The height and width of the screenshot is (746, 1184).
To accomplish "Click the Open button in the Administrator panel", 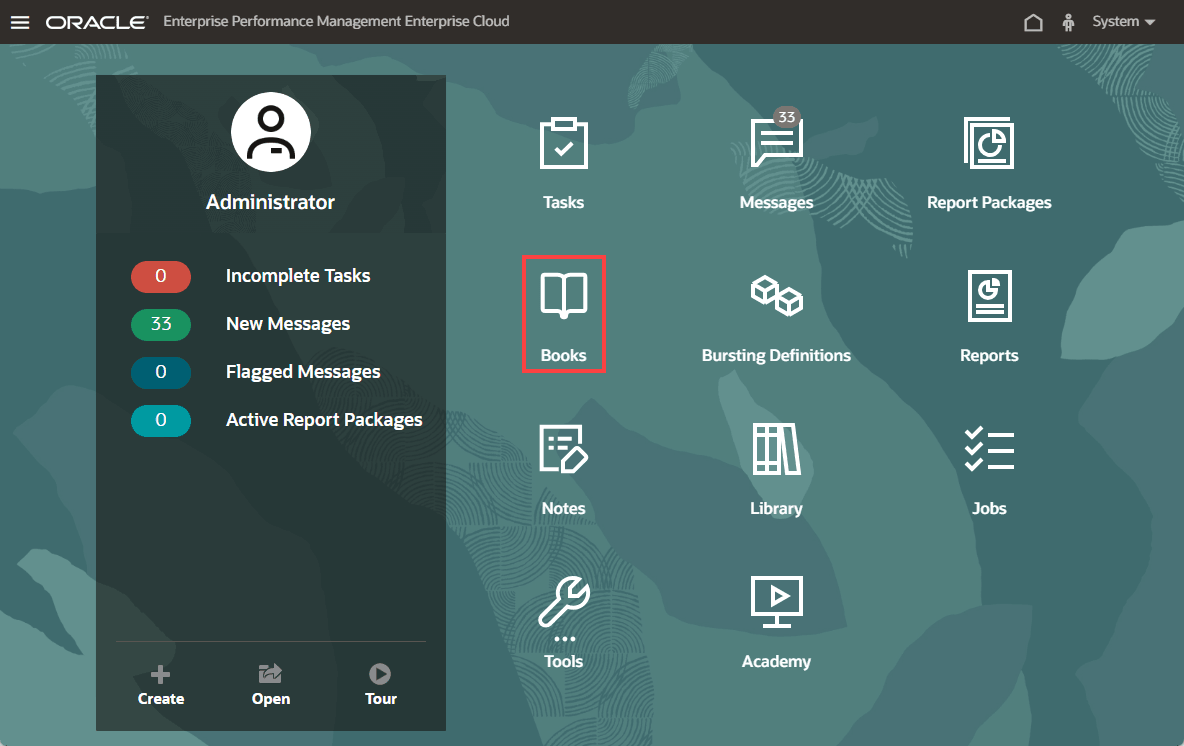I will tap(270, 686).
